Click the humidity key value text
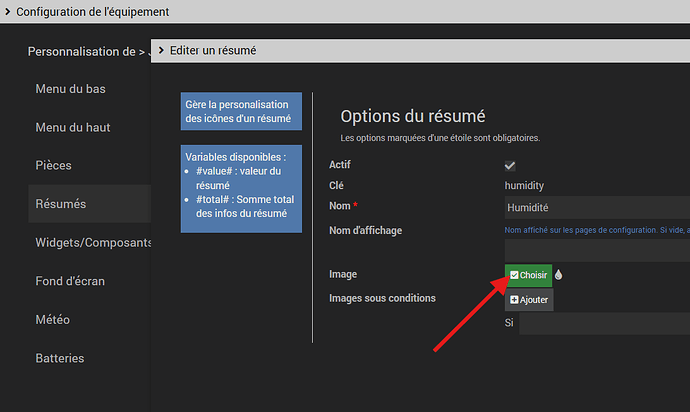The height and width of the screenshot is (412, 690). pyautogui.click(x=524, y=186)
